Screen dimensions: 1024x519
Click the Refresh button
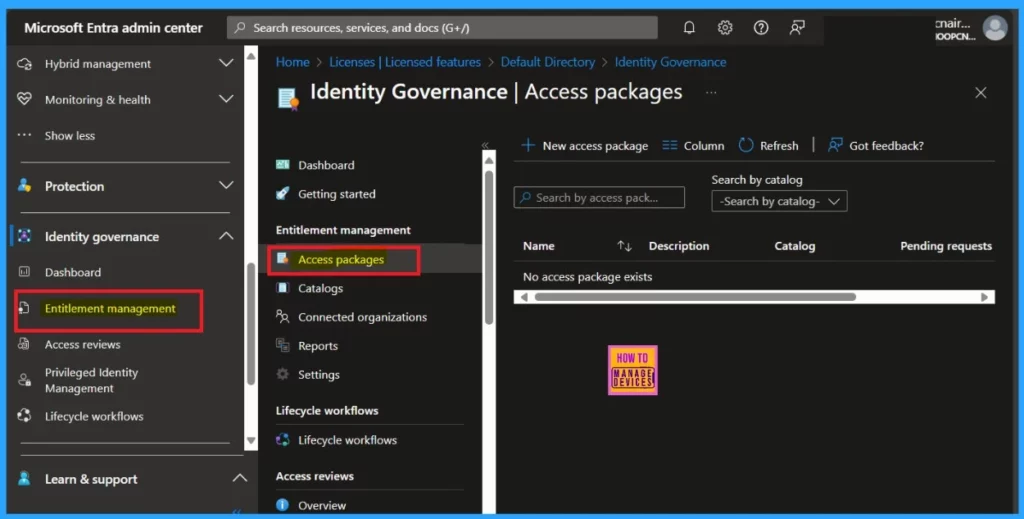coord(769,146)
